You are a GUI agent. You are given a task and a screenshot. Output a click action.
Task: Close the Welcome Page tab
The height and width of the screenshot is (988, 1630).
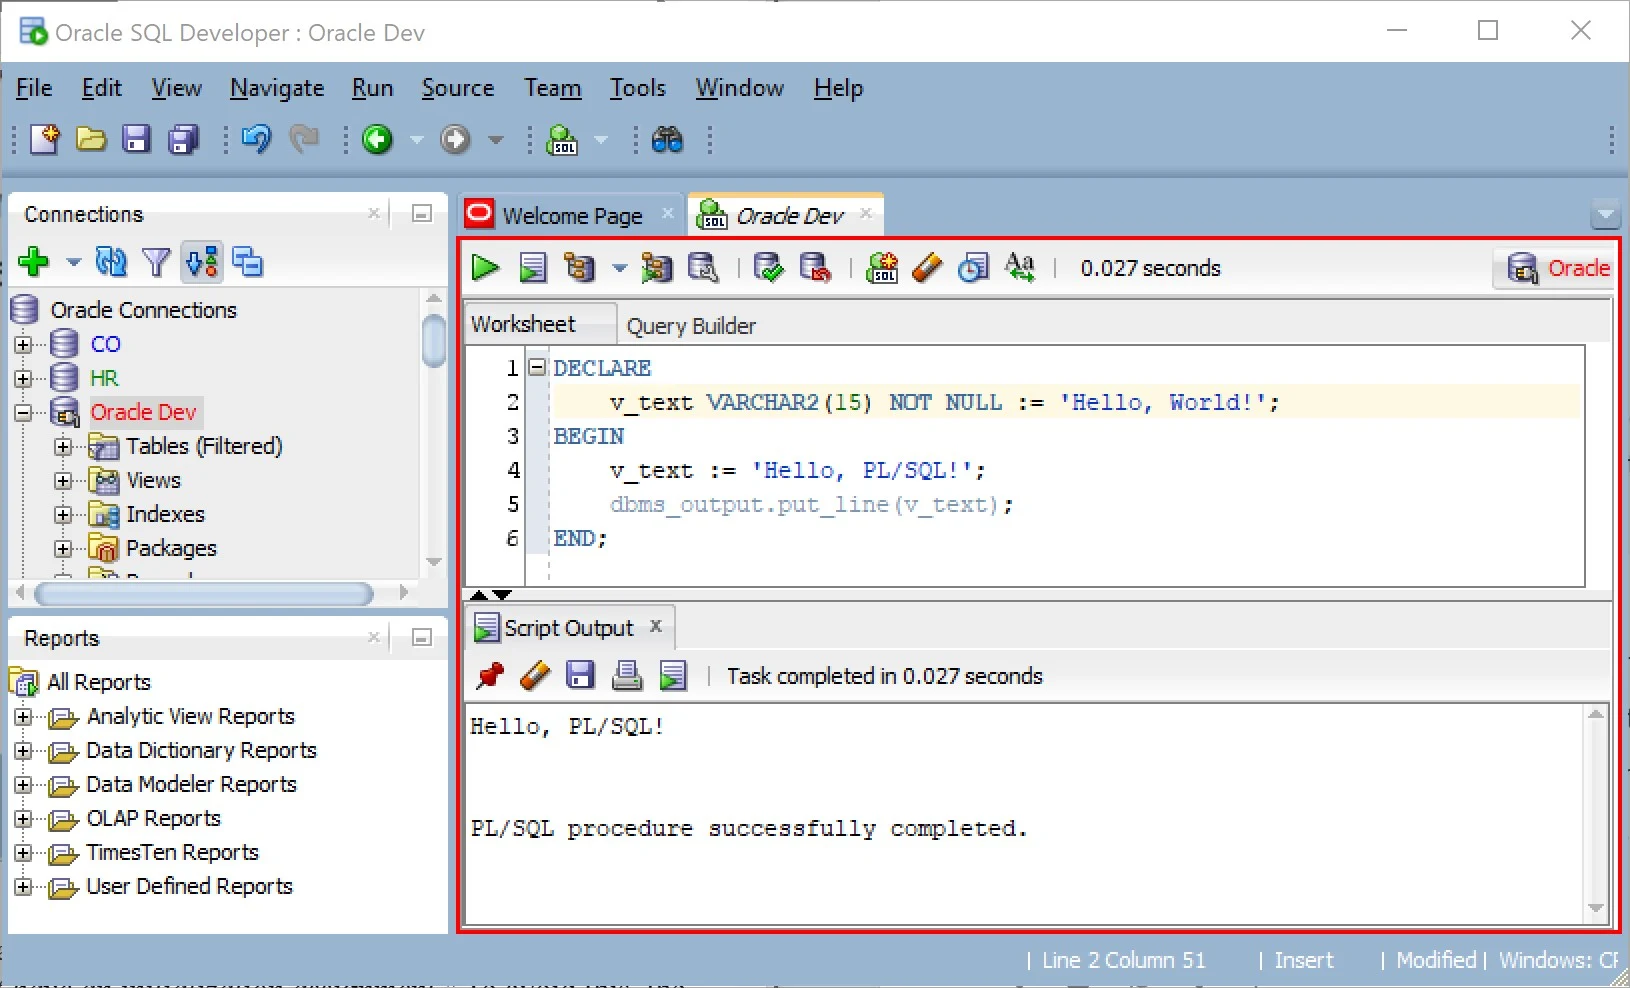(668, 213)
